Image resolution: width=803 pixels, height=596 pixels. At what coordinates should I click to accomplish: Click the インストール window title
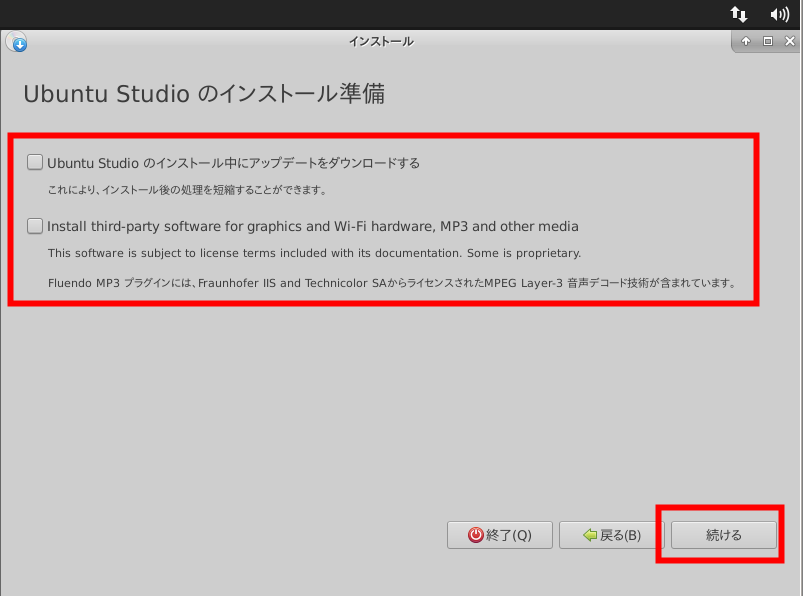(382, 41)
